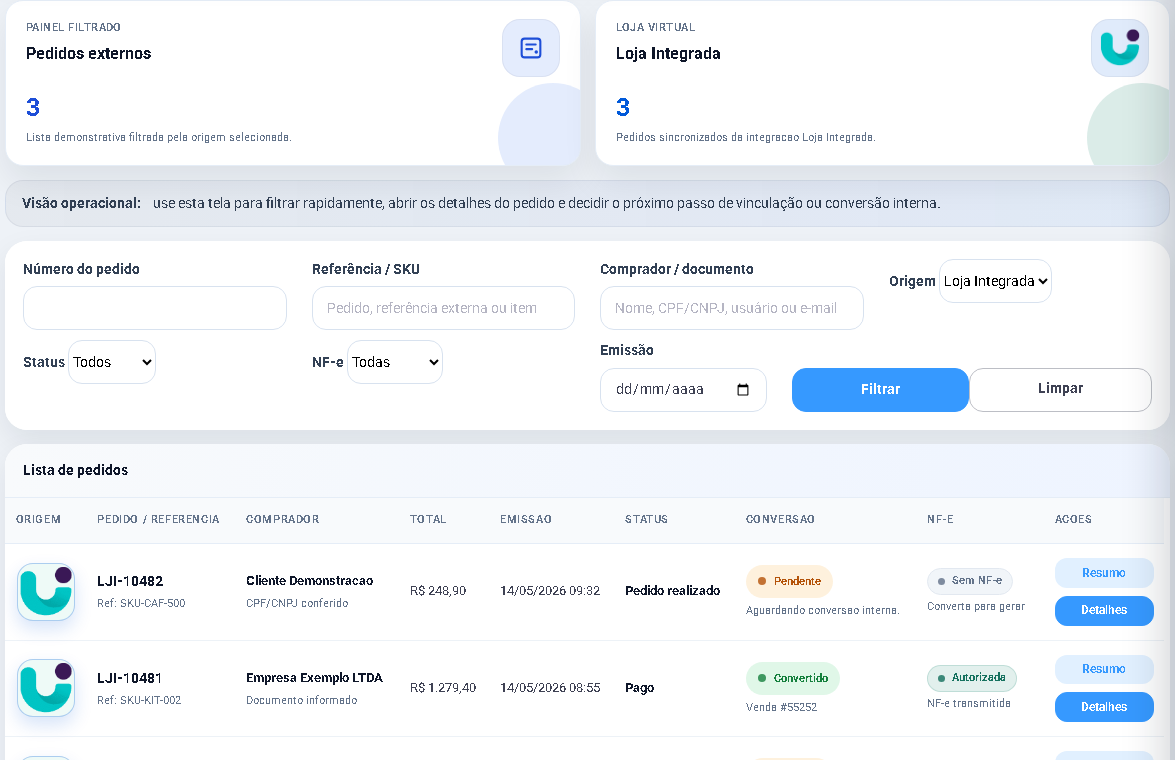Click status Pago
The width and height of the screenshot is (1175, 760).
coord(639,688)
